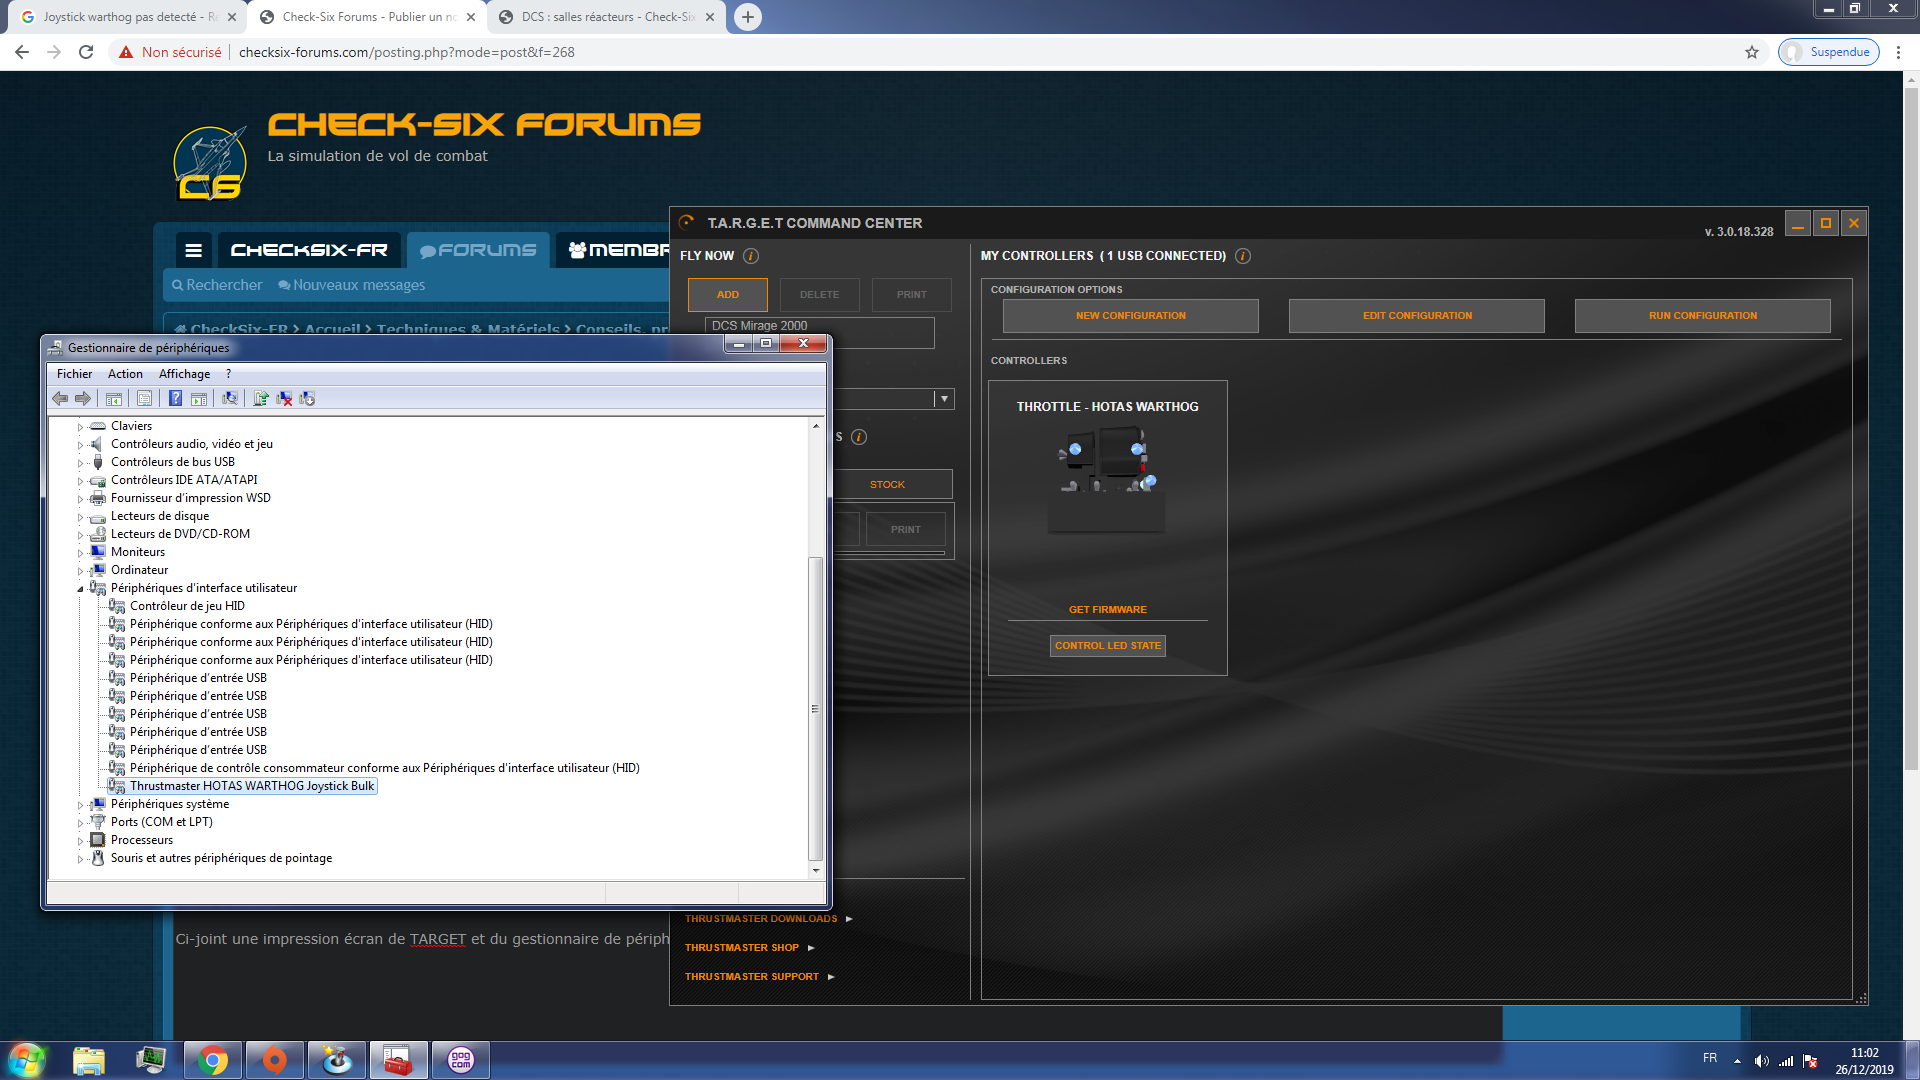Open FORUMS tab on Check-Six

point(478,250)
